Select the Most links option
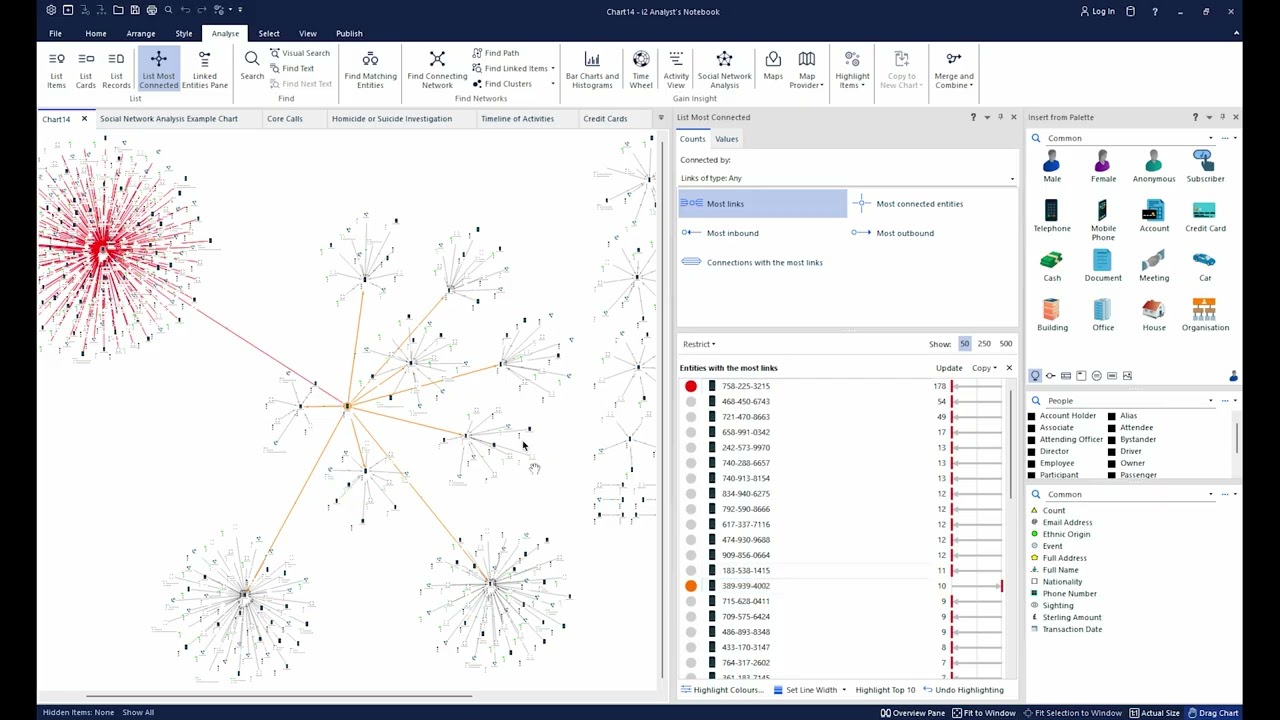 pos(762,204)
